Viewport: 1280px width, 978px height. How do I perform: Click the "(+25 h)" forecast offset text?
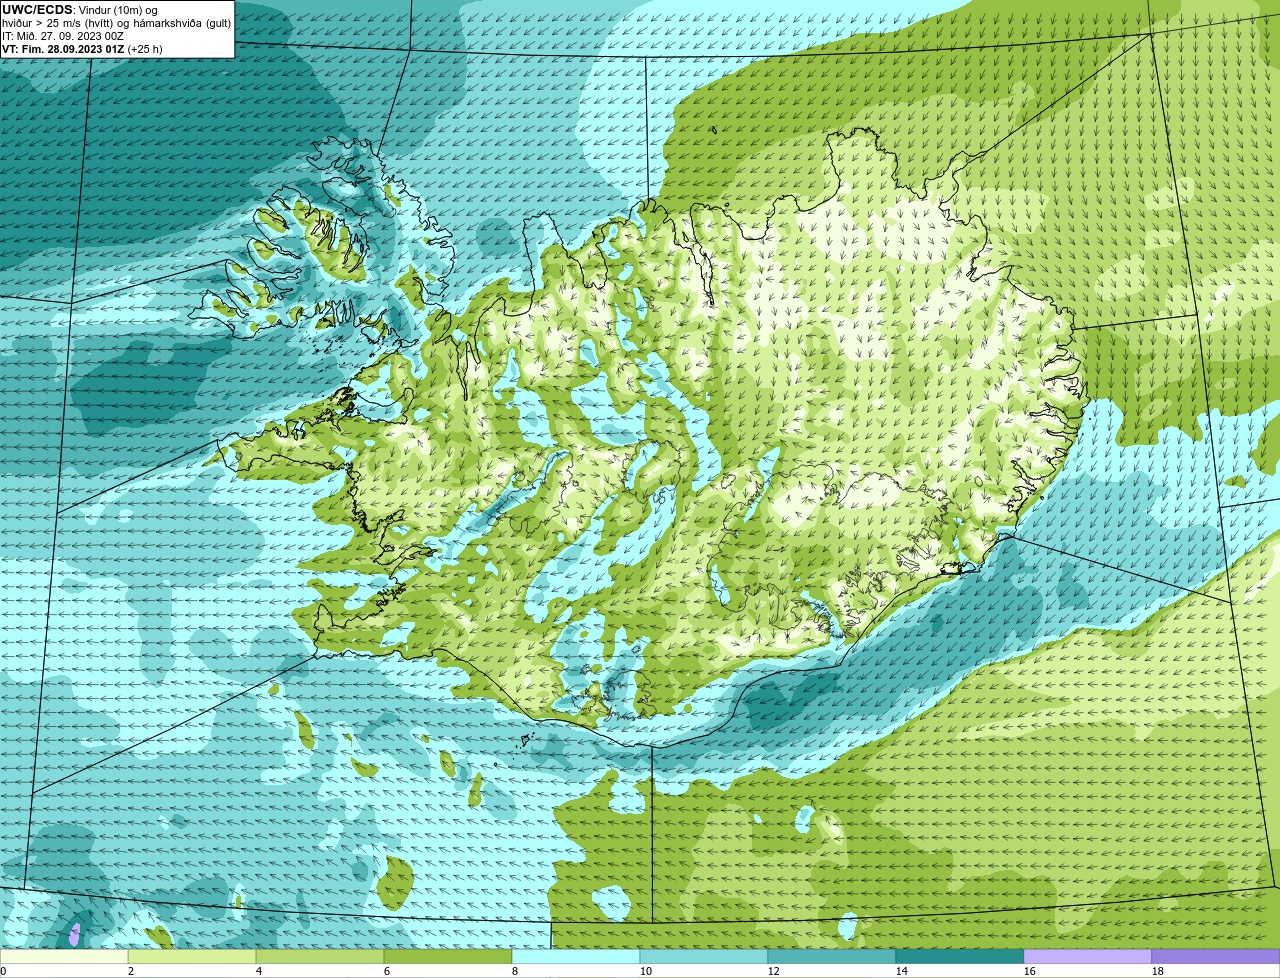pos(145,49)
